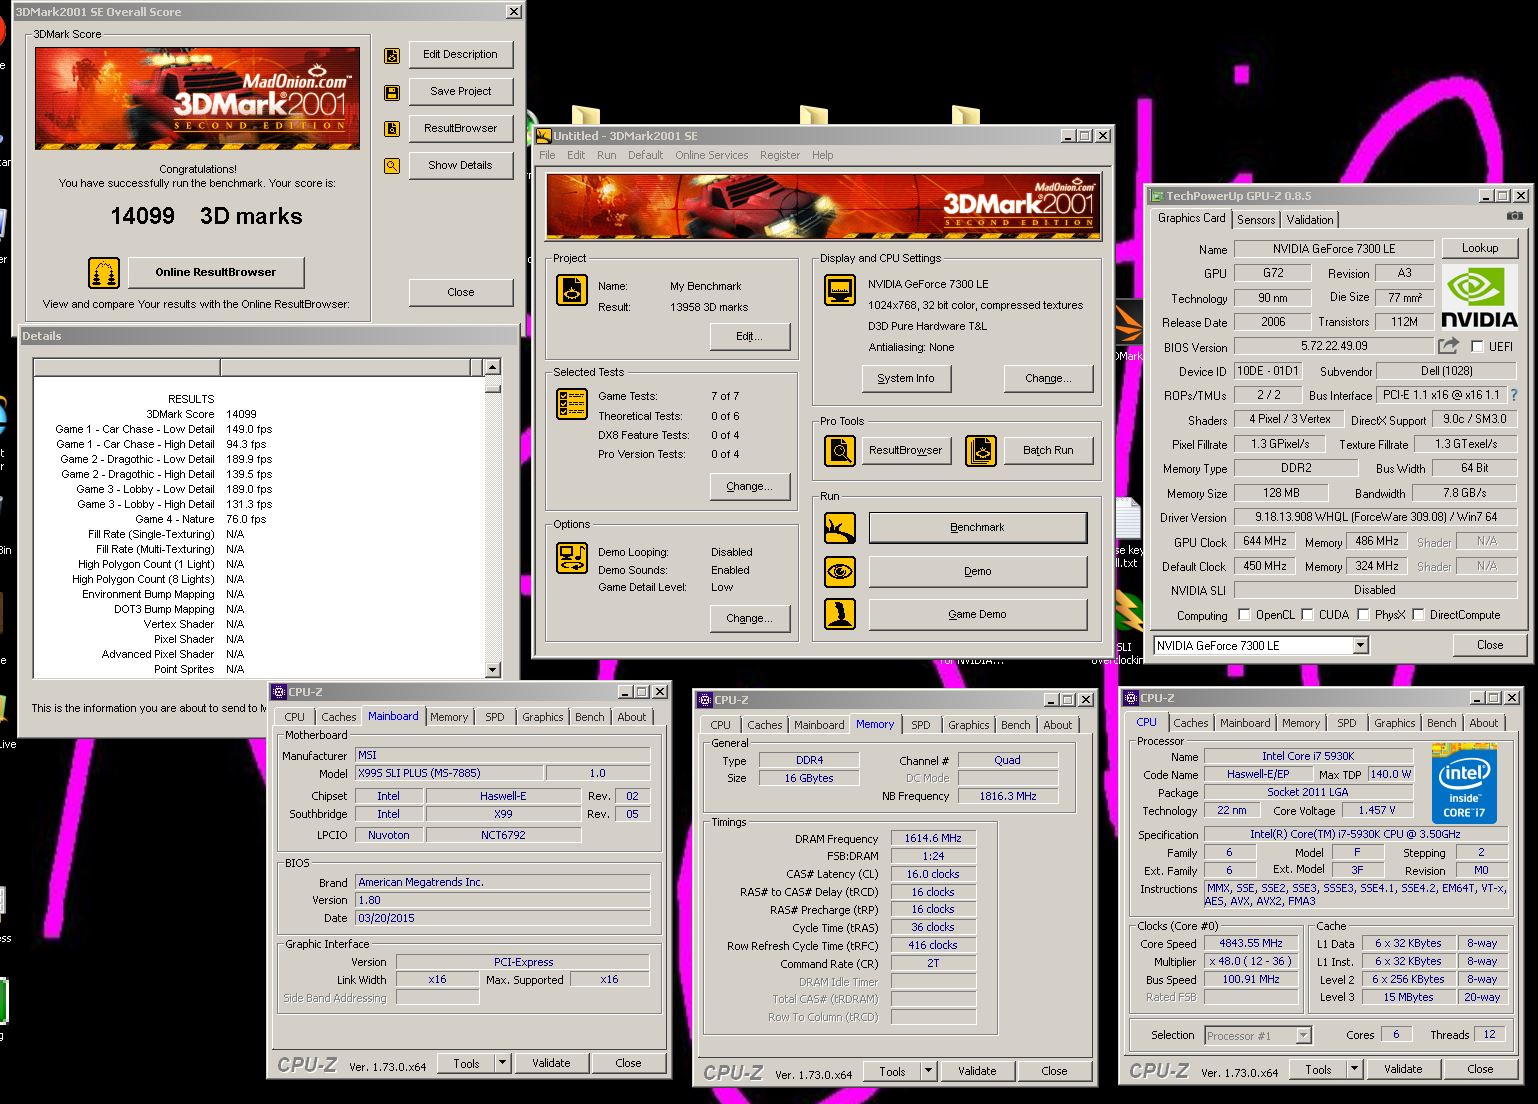This screenshot has width=1538, height=1104.
Task: Open Tools dropdown arrow in CPU tab CPU-Z window
Action: [1354, 1069]
